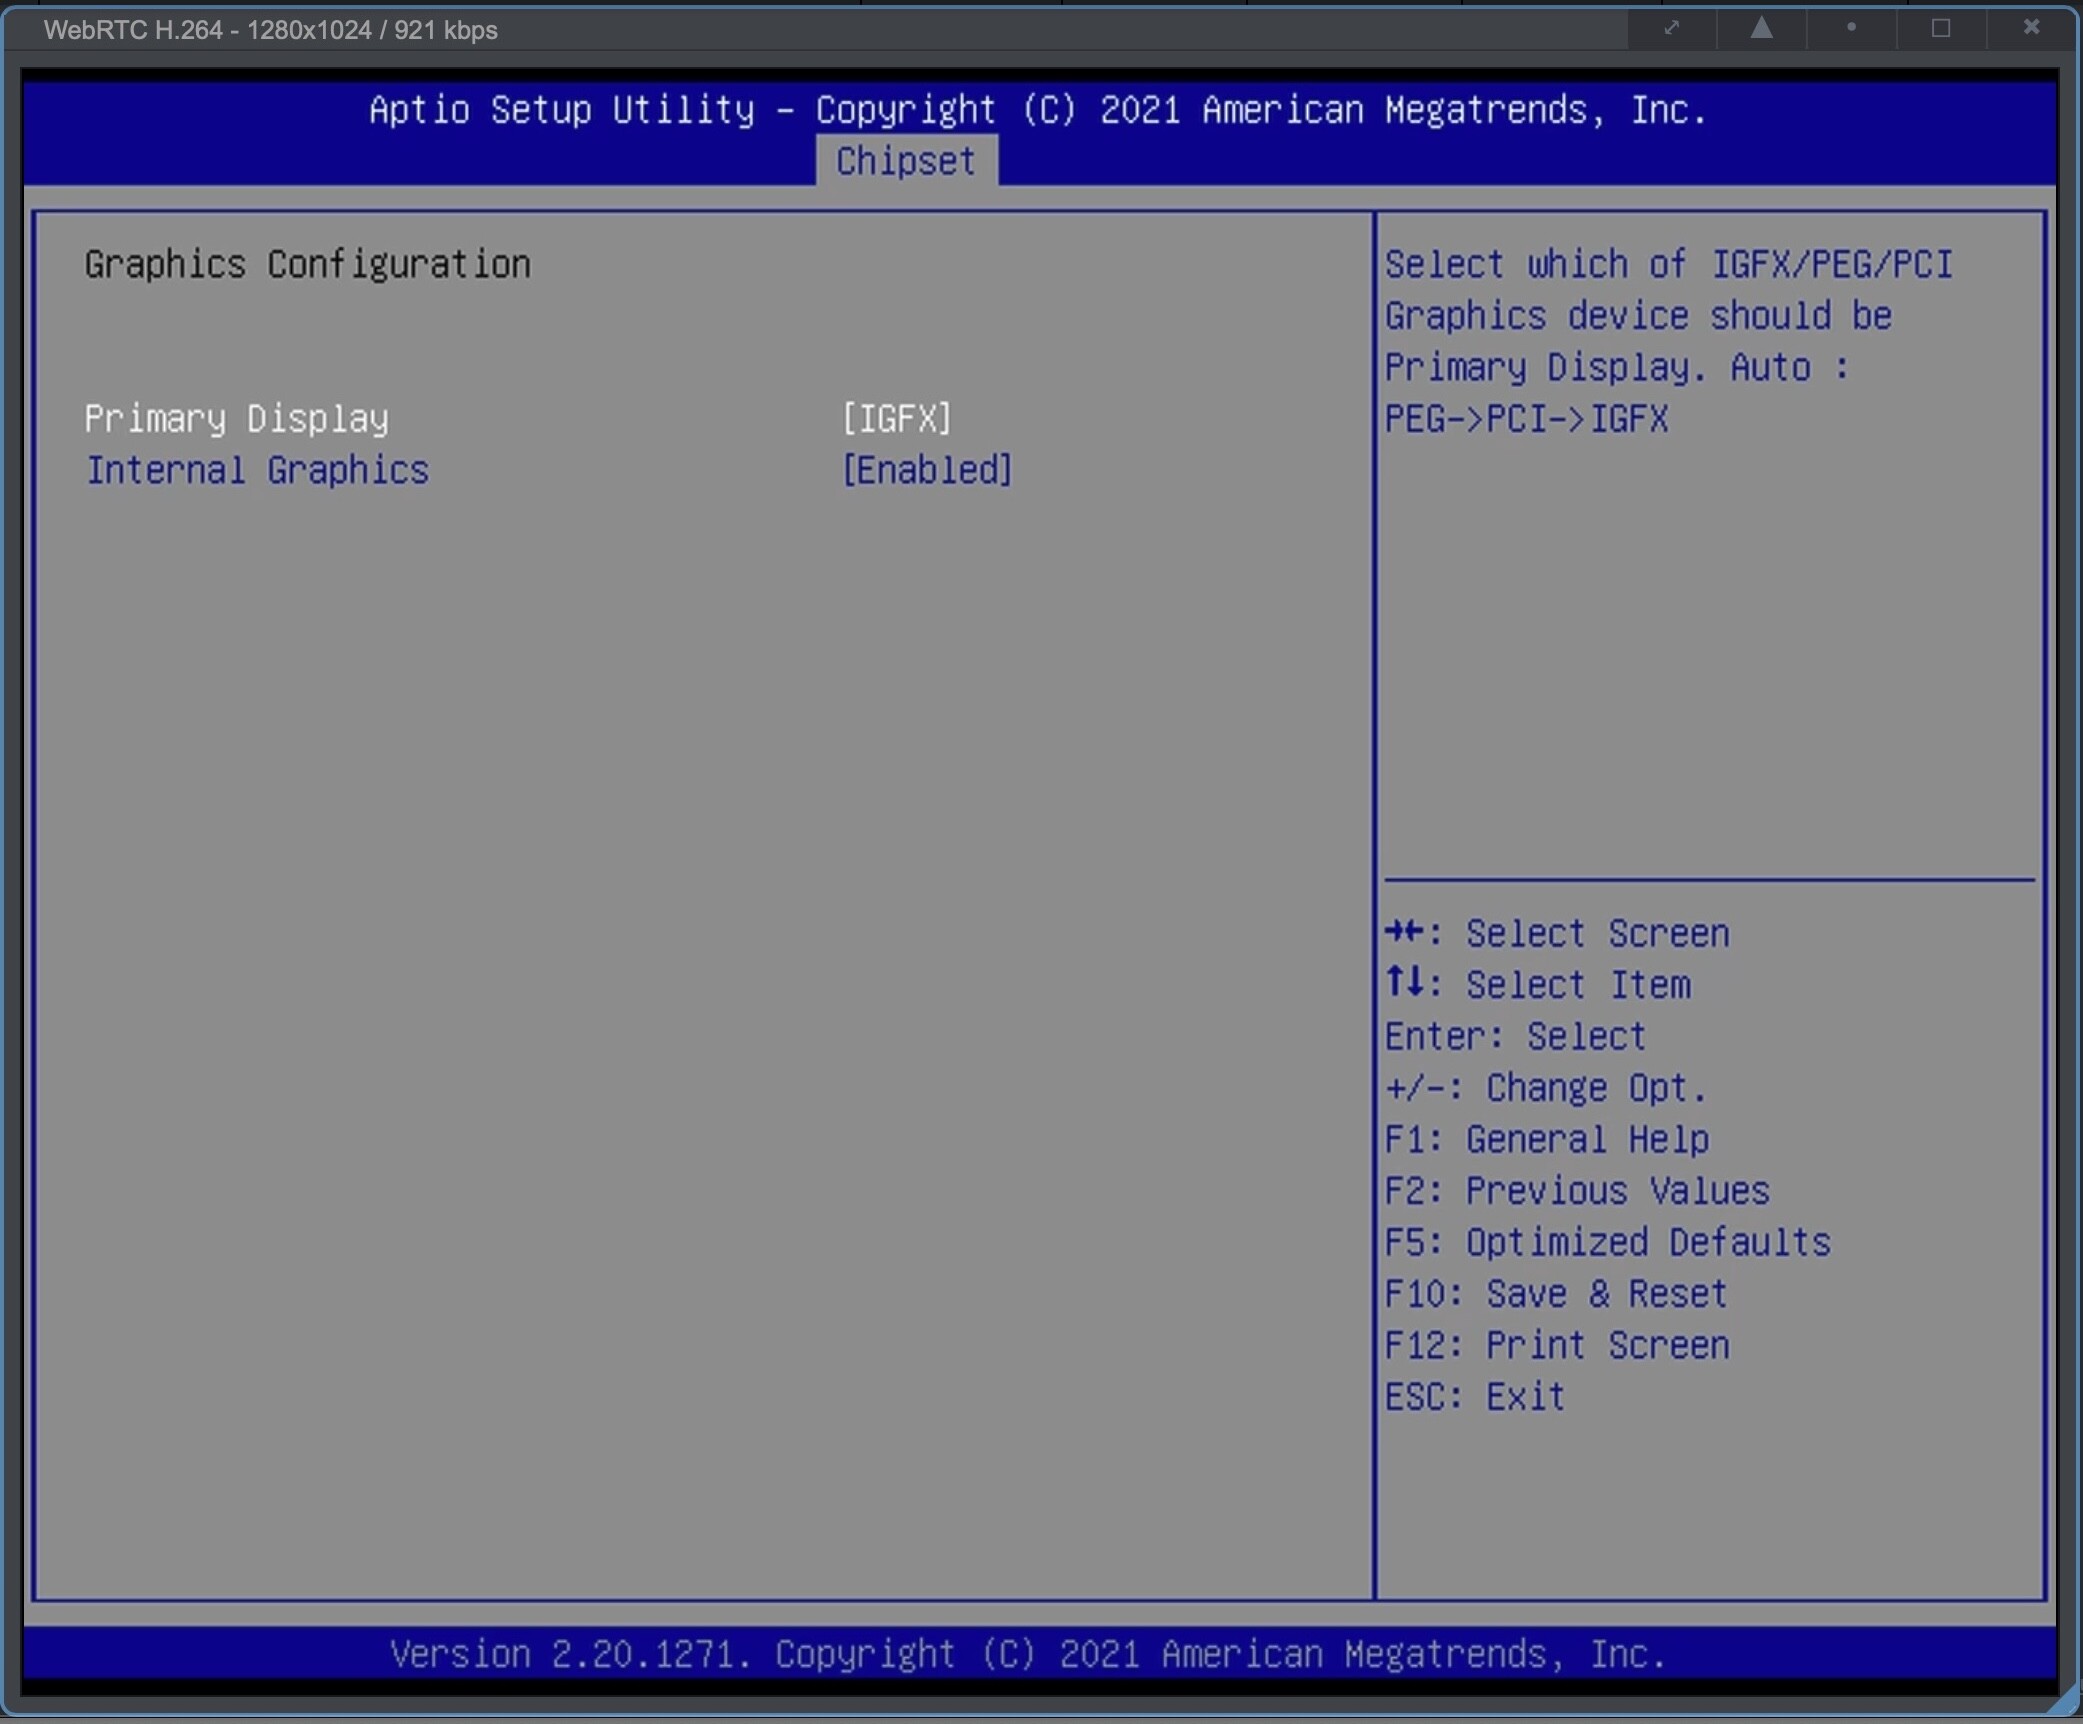Click the 'F10: Save & Reset' line
Image resolution: width=2083 pixels, height=1724 pixels.
tap(1556, 1294)
